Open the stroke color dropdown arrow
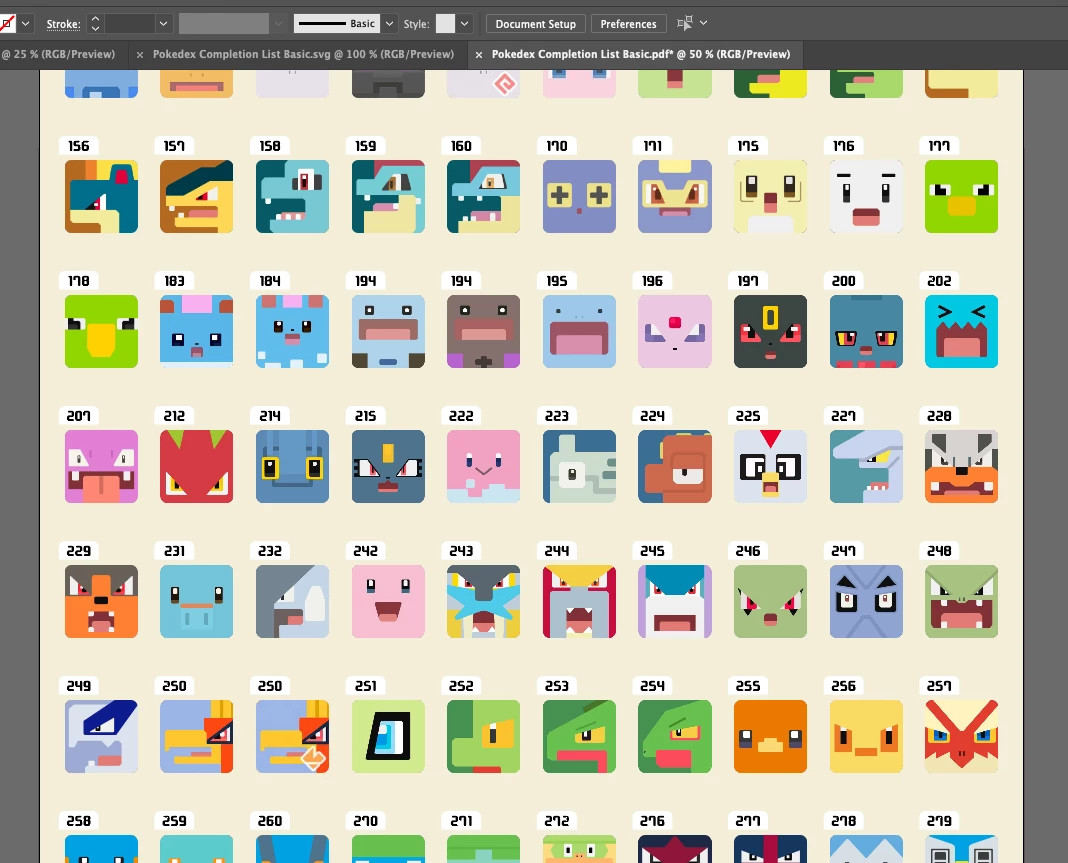The image size is (1068, 863). click(x=25, y=24)
